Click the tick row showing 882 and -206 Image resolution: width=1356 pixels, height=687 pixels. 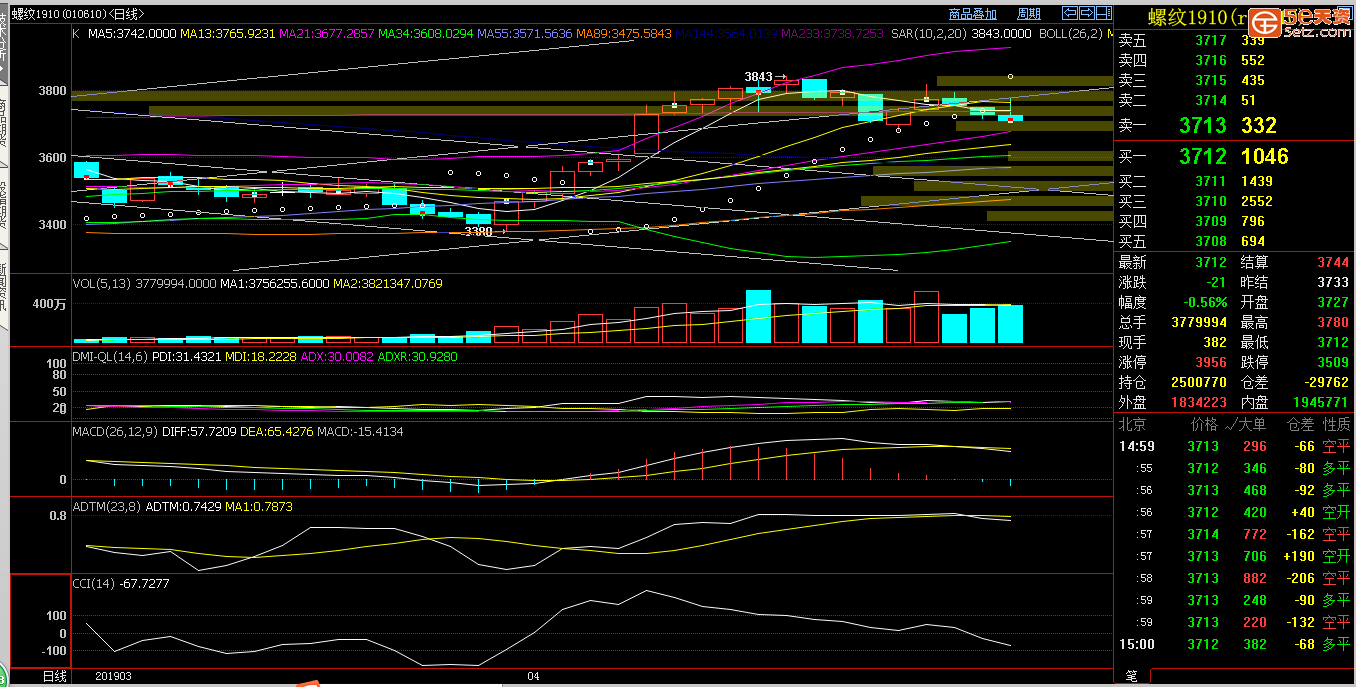[1233, 578]
